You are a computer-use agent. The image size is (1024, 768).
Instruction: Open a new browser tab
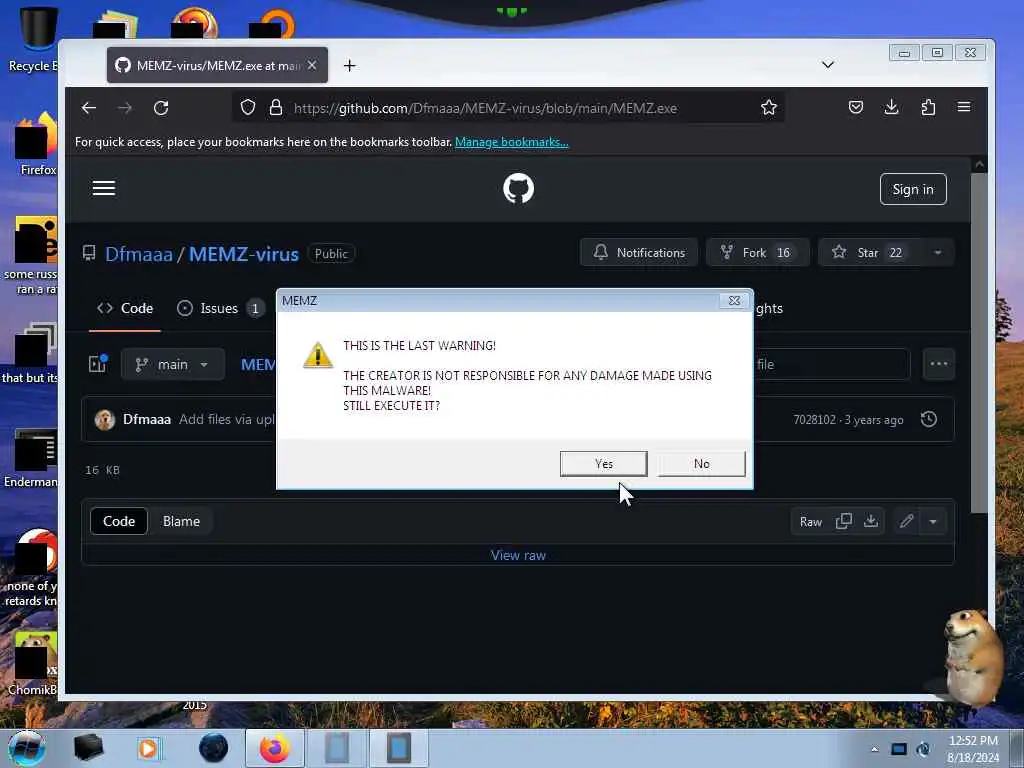click(349, 65)
